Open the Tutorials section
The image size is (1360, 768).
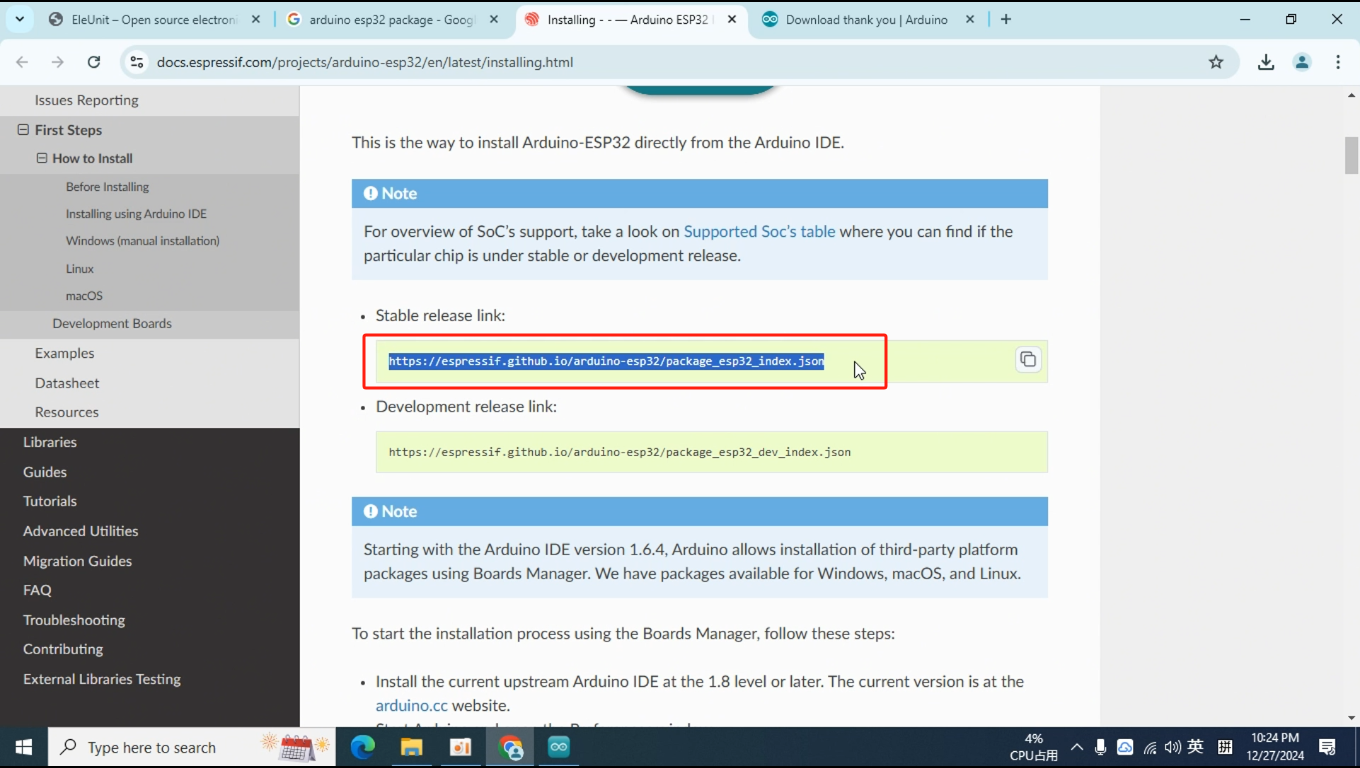click(50, 501)
